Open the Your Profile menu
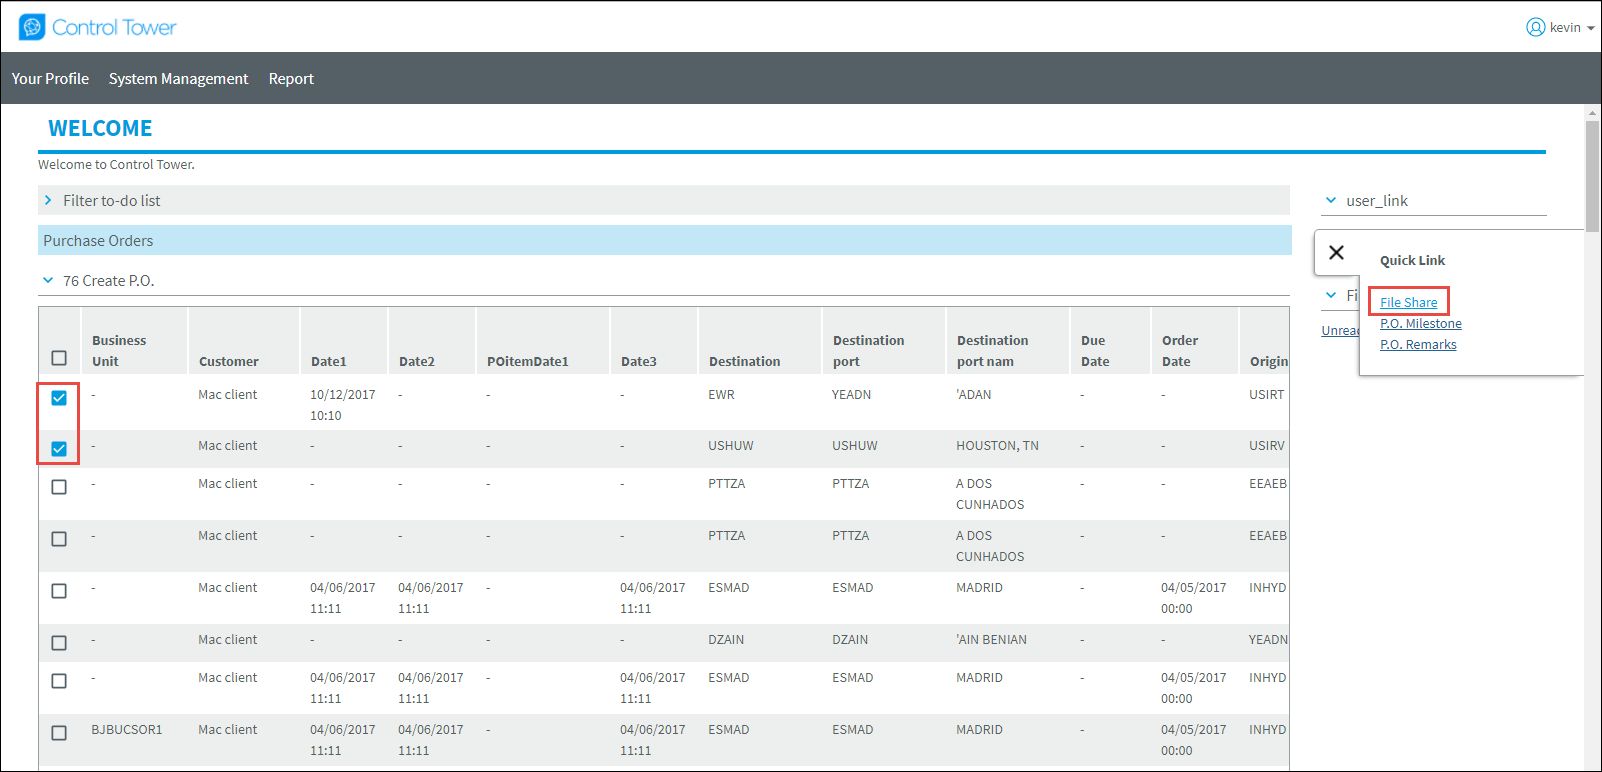Viewport: 1602px width, 772px height. [x=50, y=78]
